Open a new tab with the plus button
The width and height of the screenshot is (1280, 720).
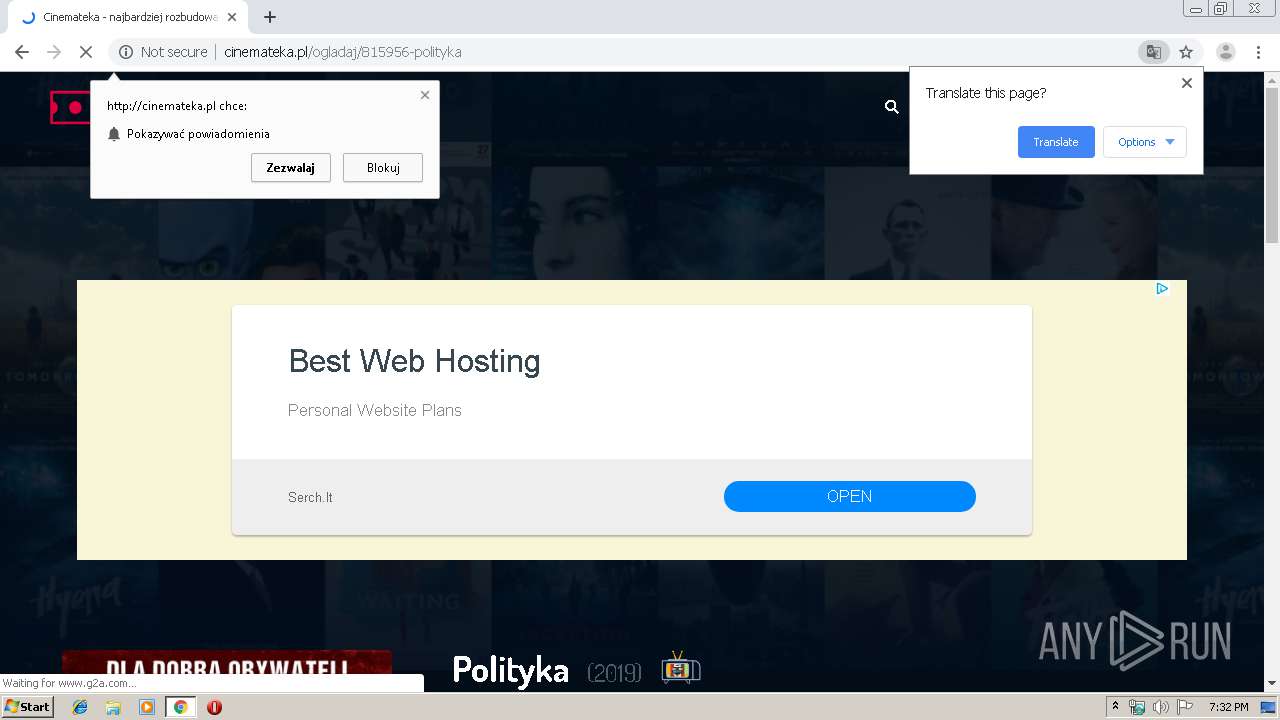[x=270, y=17]
